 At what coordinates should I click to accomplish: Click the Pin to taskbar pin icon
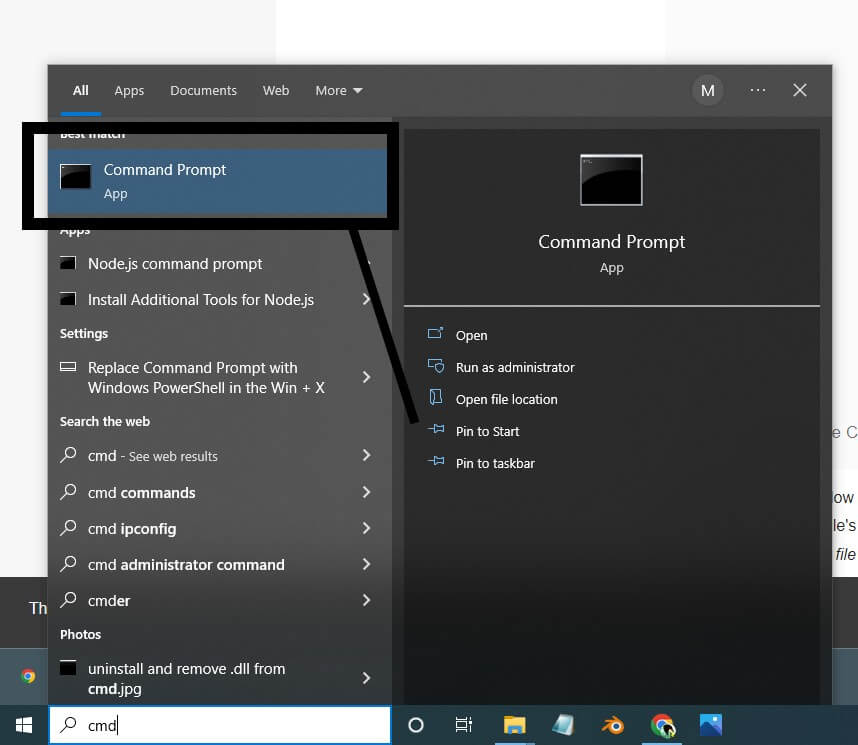436,461
